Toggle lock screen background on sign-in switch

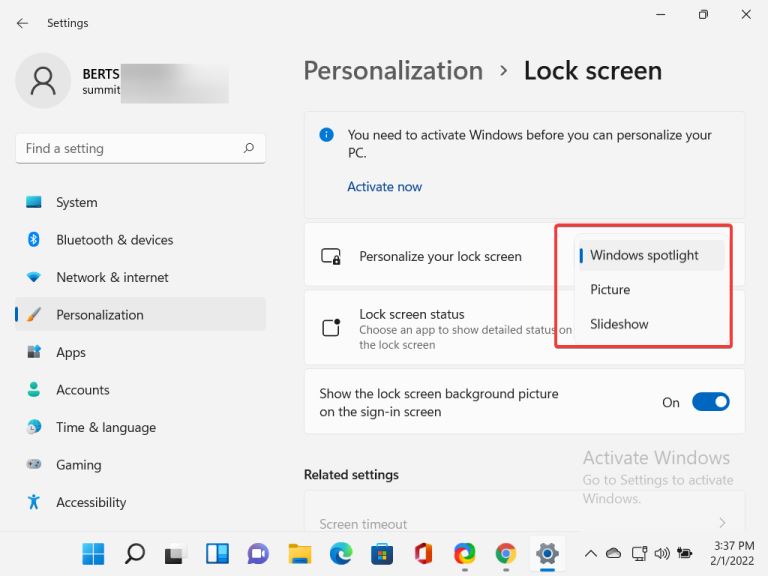pos(711,402)
